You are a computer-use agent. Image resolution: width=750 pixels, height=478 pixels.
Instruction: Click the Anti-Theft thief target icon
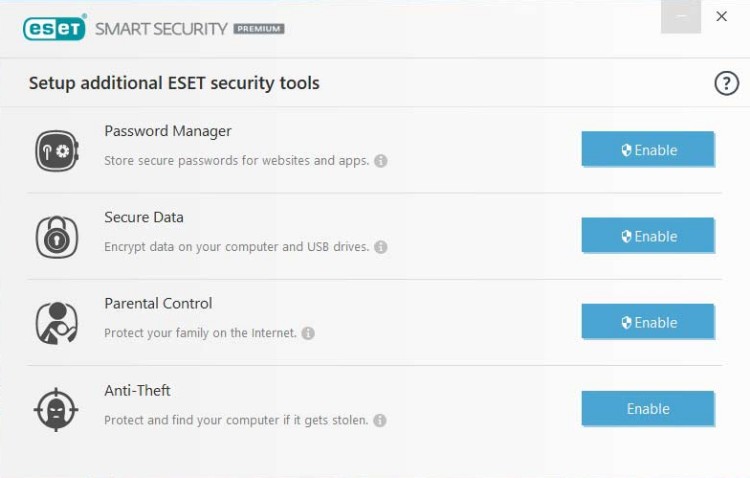pos(56,410)
